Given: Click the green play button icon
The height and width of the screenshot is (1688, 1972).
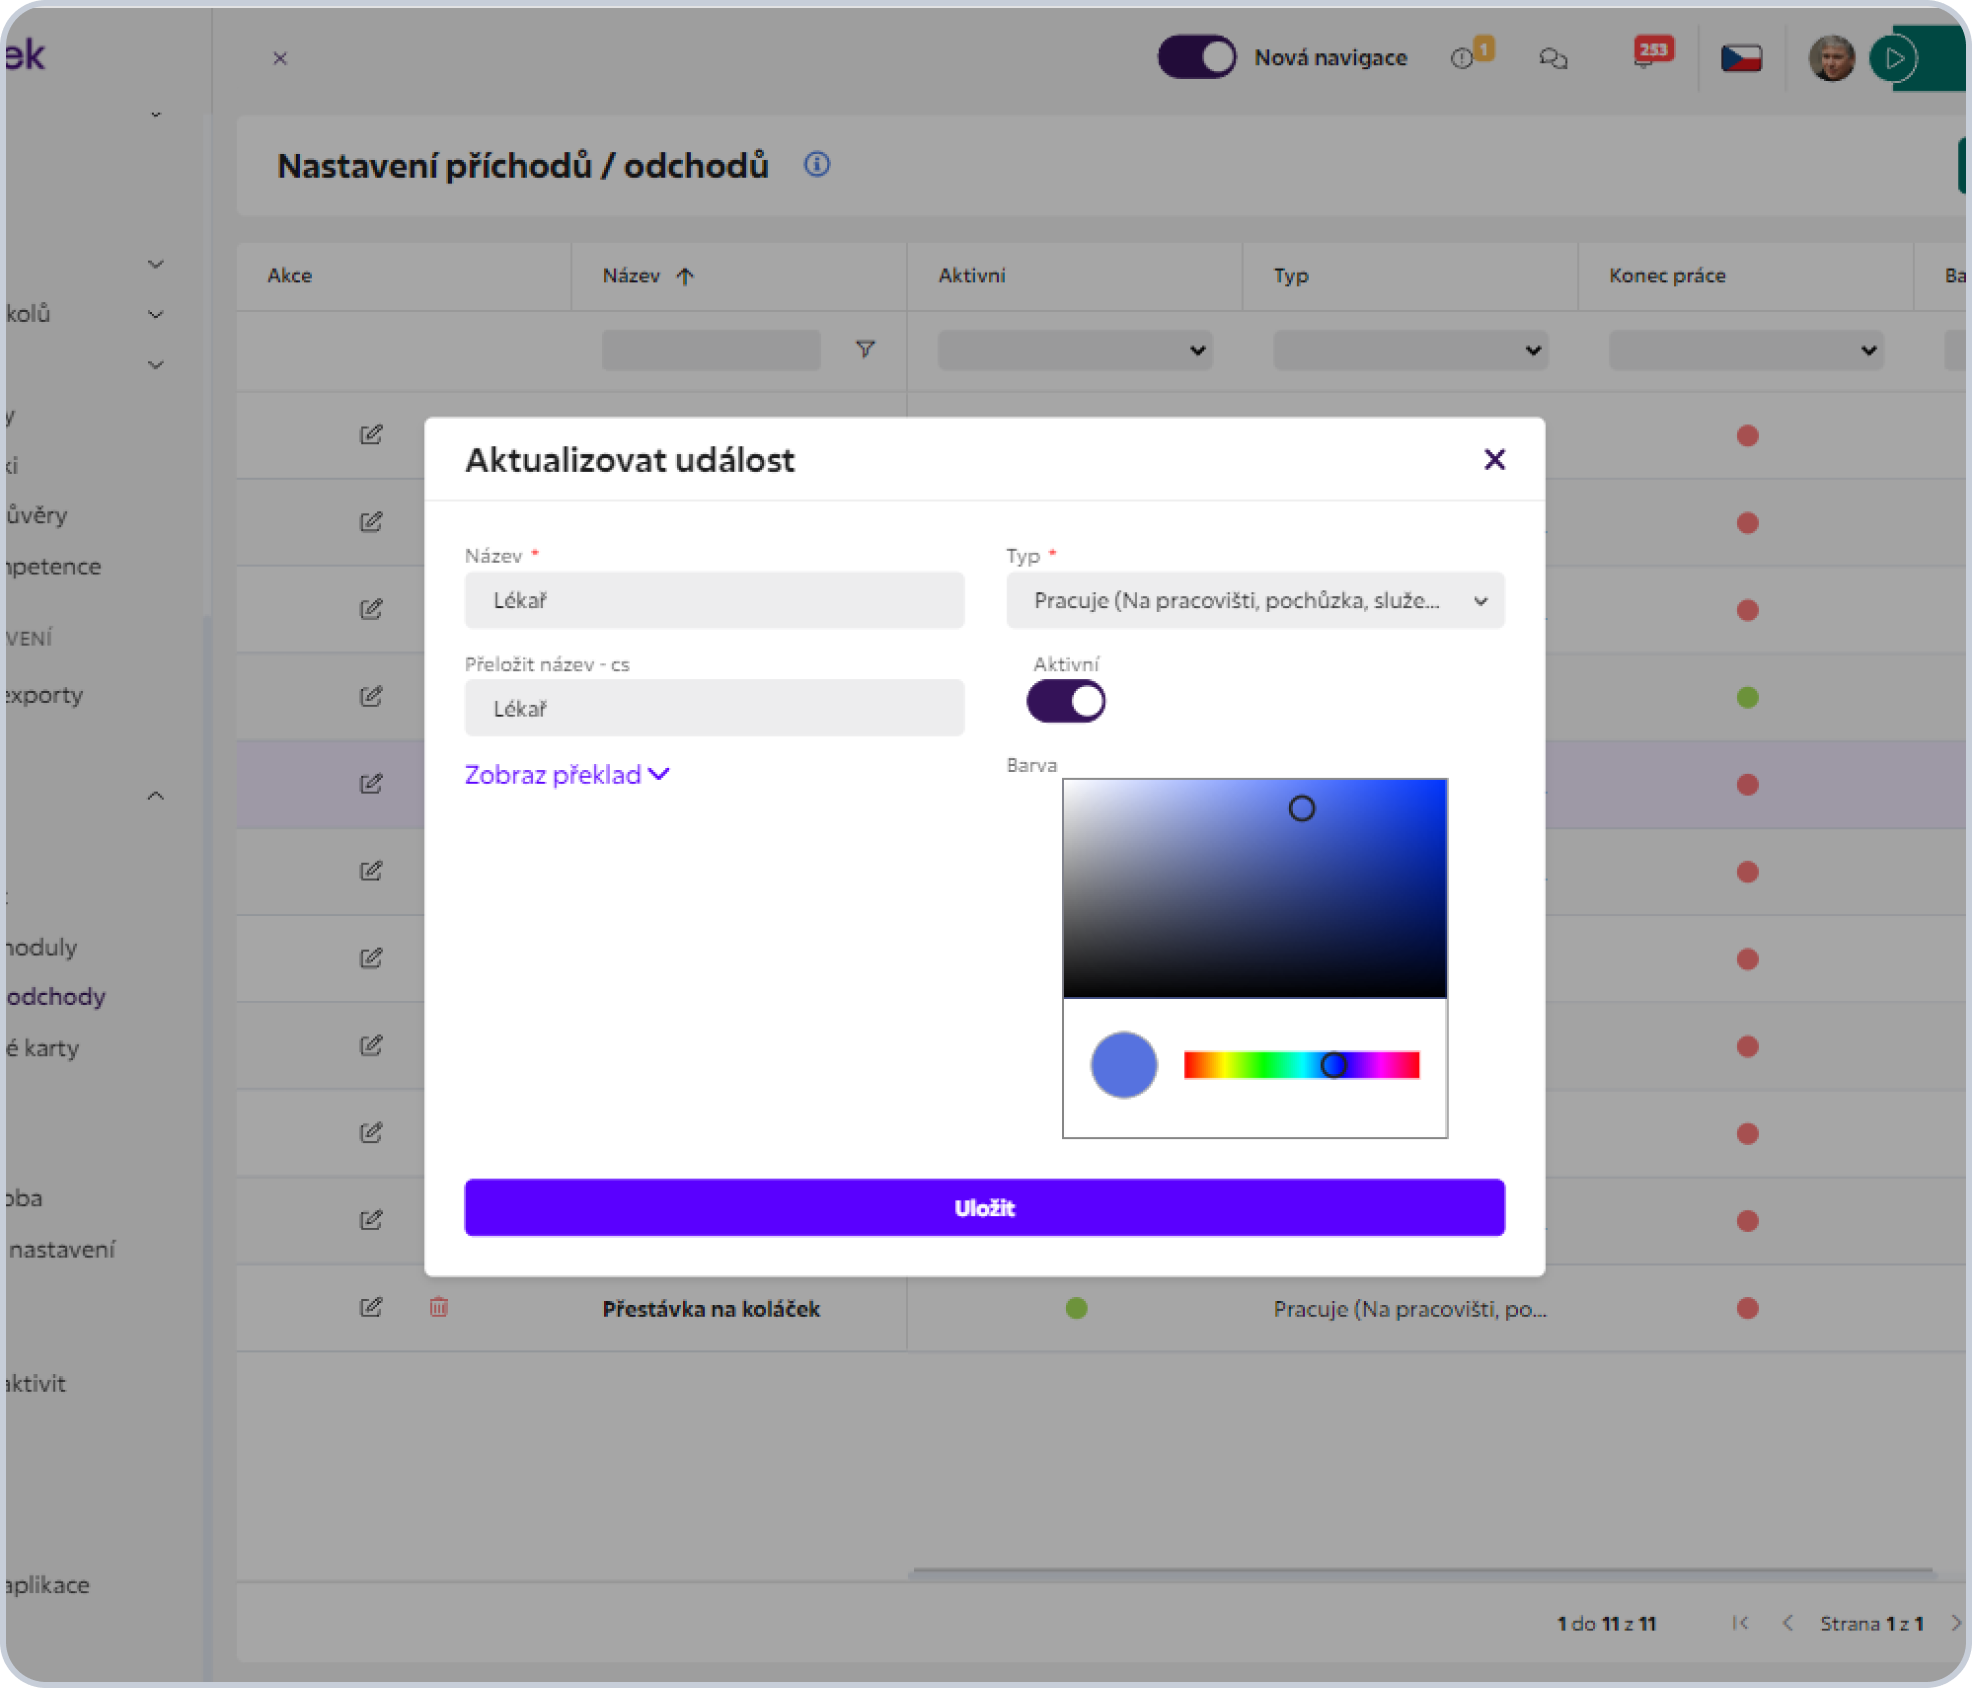Looking at the screenshot, I should [x=1894, y=58].
